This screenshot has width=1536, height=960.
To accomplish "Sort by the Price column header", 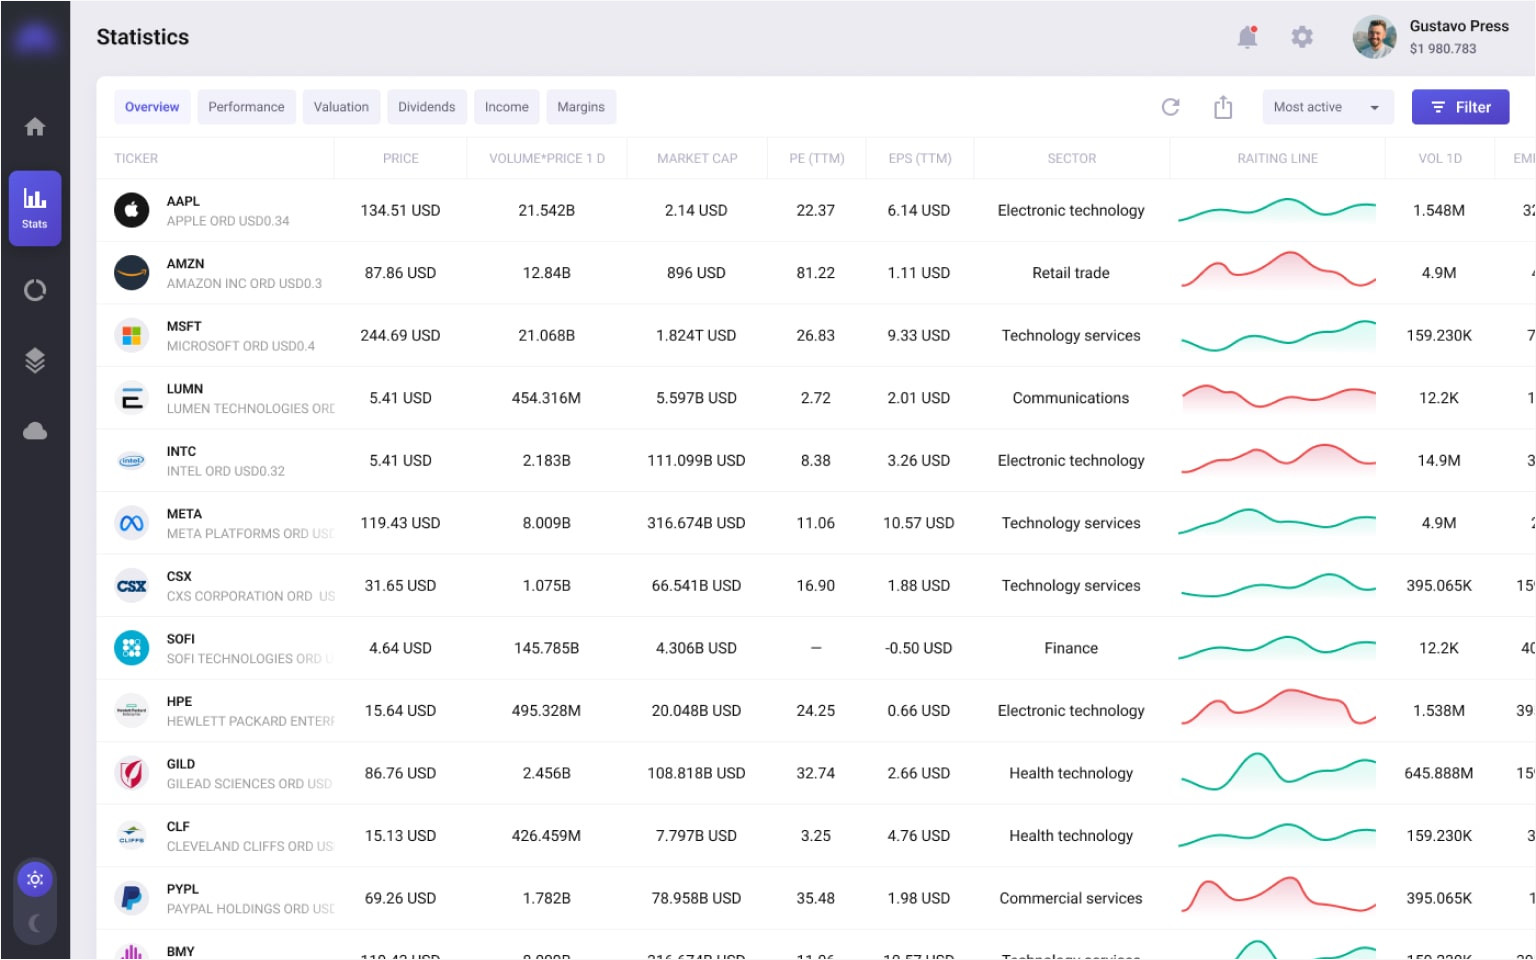I will click(x=400, y=158).
